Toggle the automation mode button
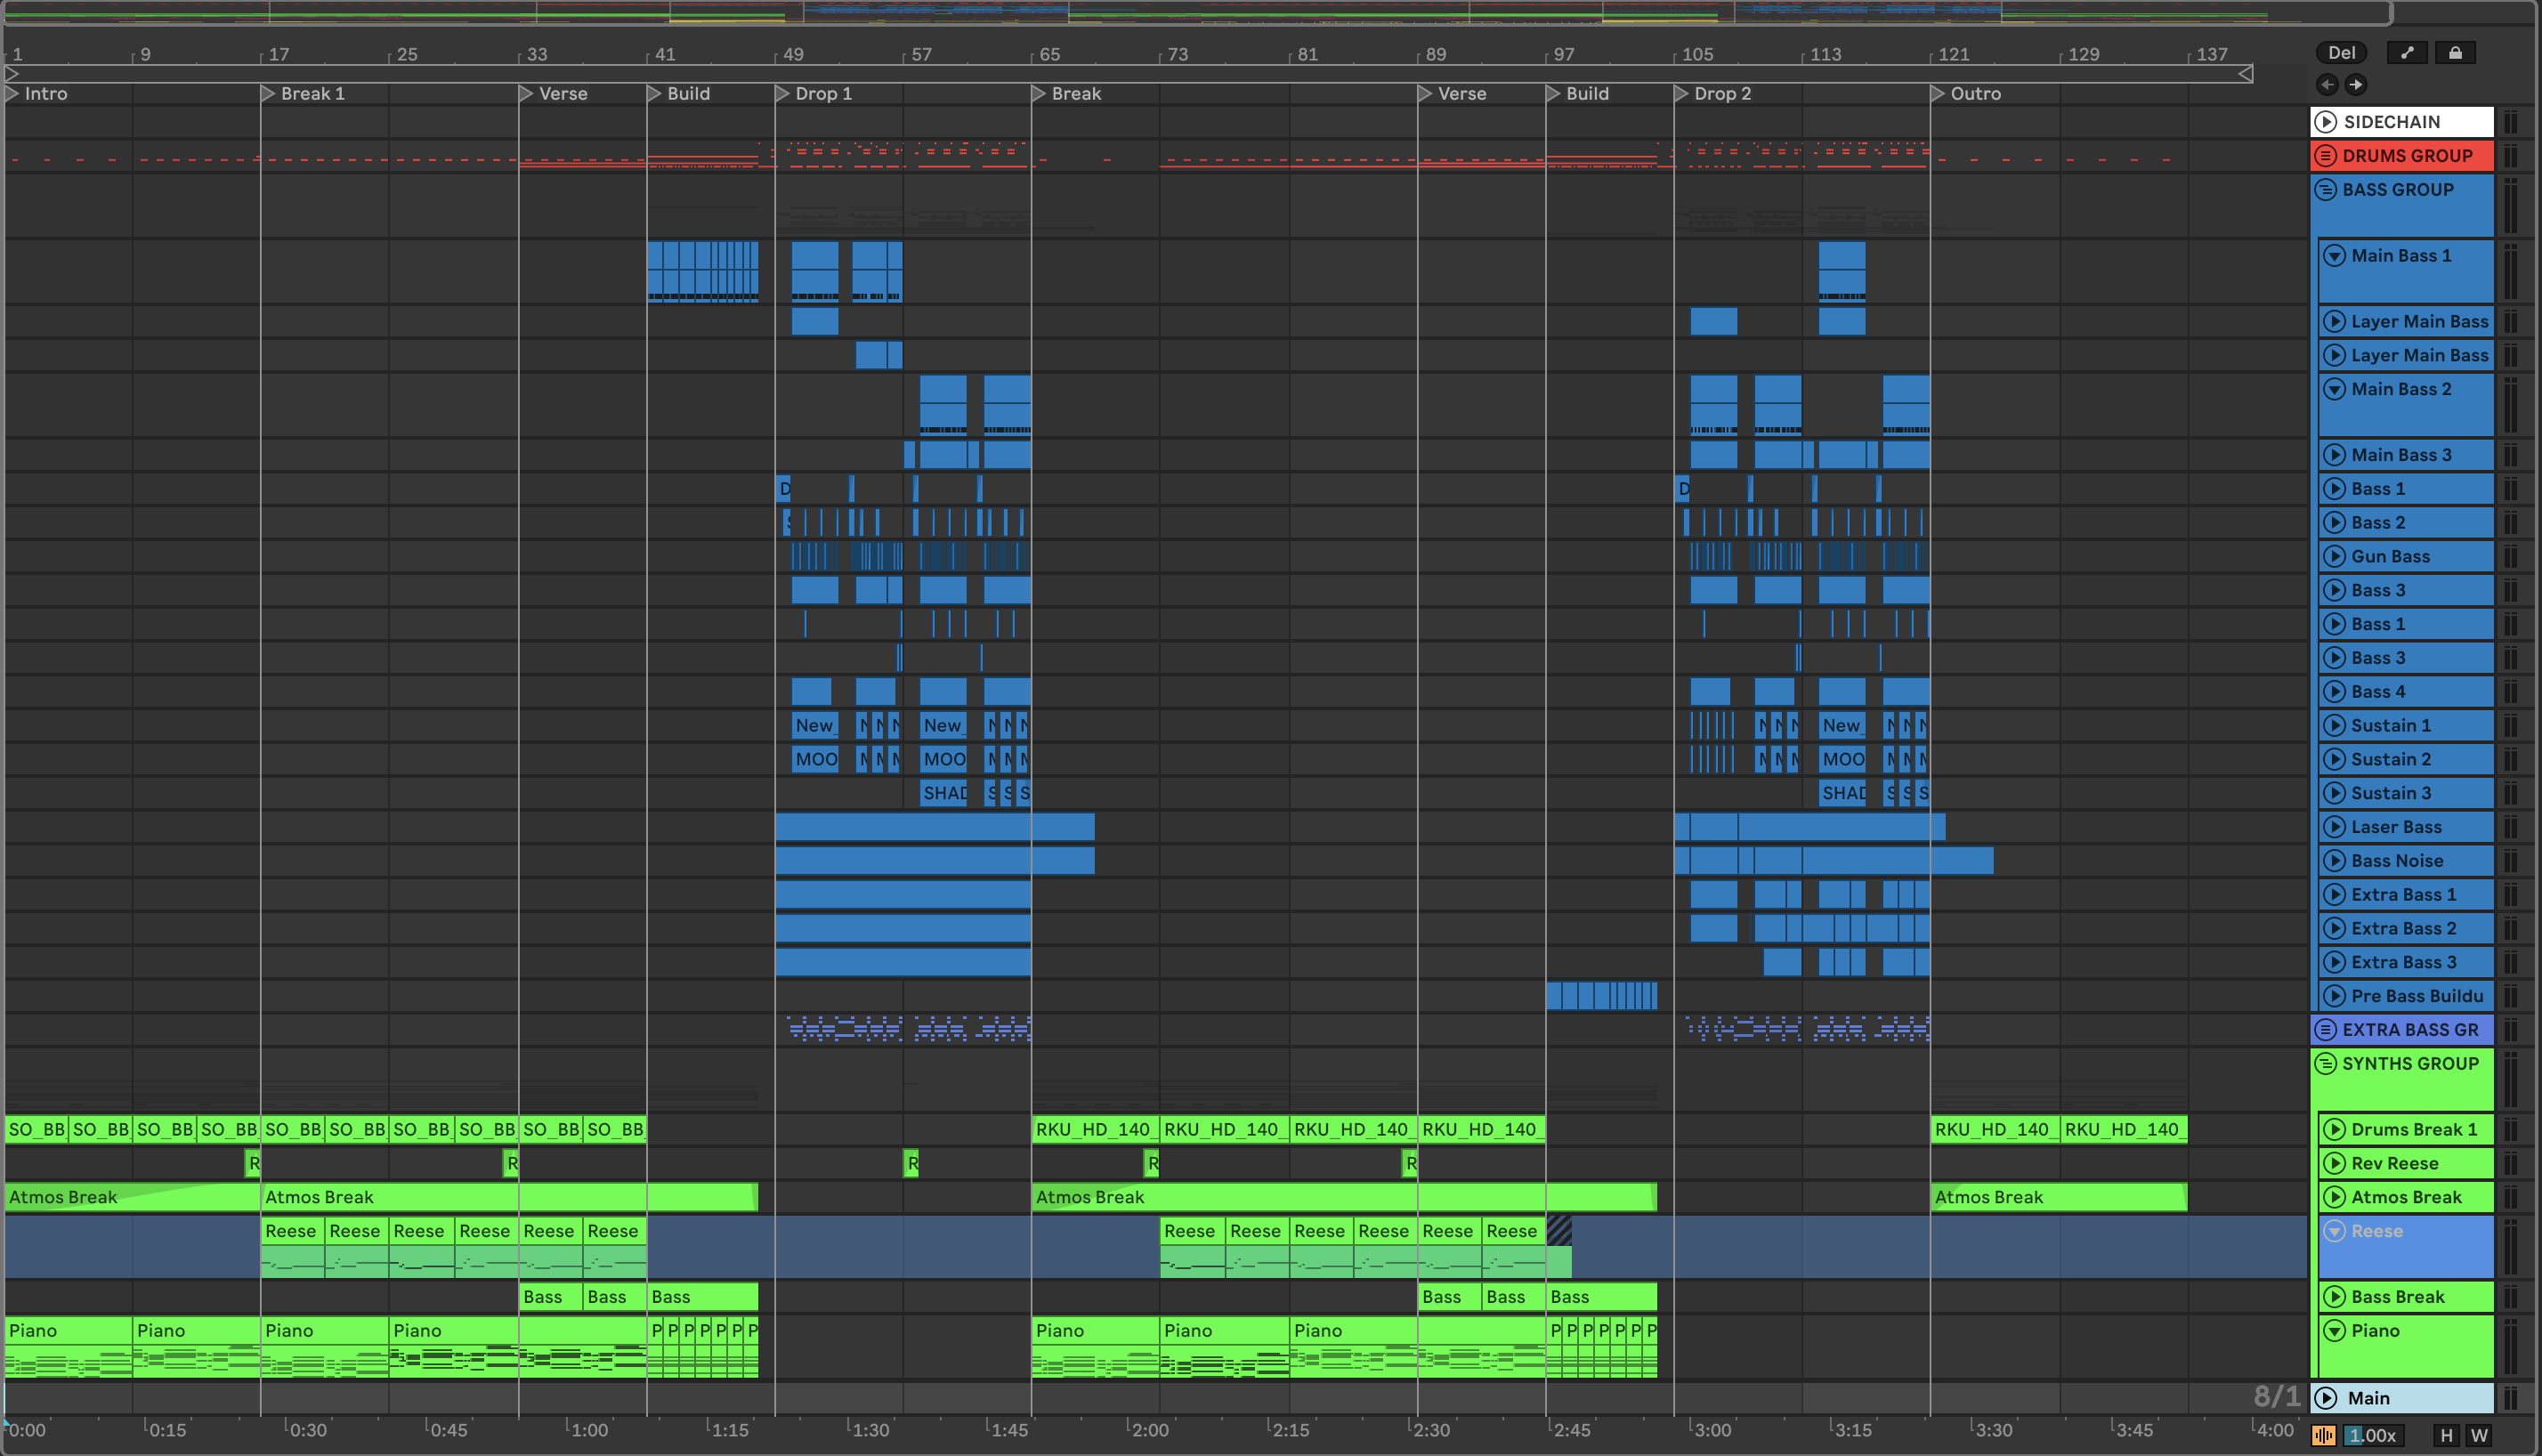The height and width of the screenshot is (1456, 2542). 2407,53
